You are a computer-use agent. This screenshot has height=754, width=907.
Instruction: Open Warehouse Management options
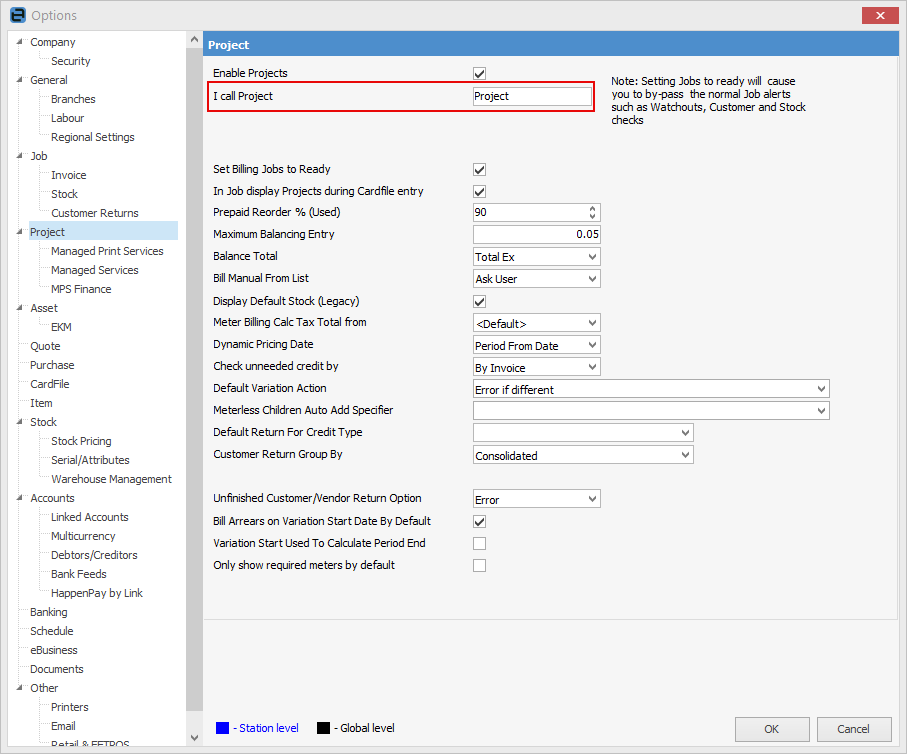pos(111,479)
